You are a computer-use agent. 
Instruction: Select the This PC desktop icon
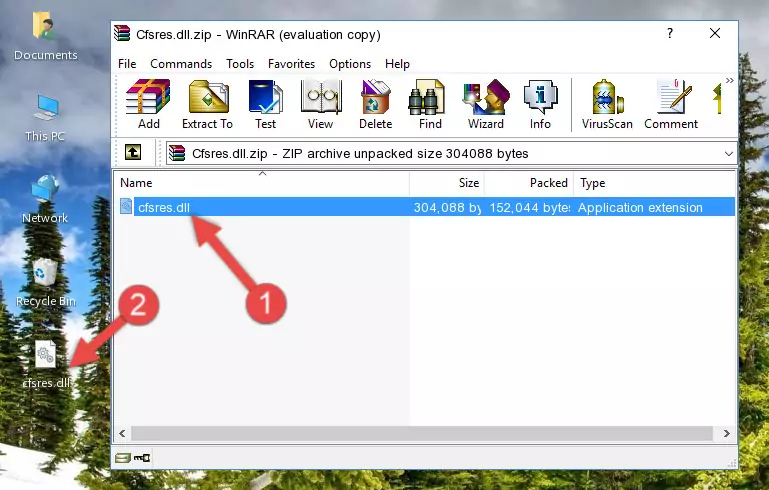[x=45, y=118]
